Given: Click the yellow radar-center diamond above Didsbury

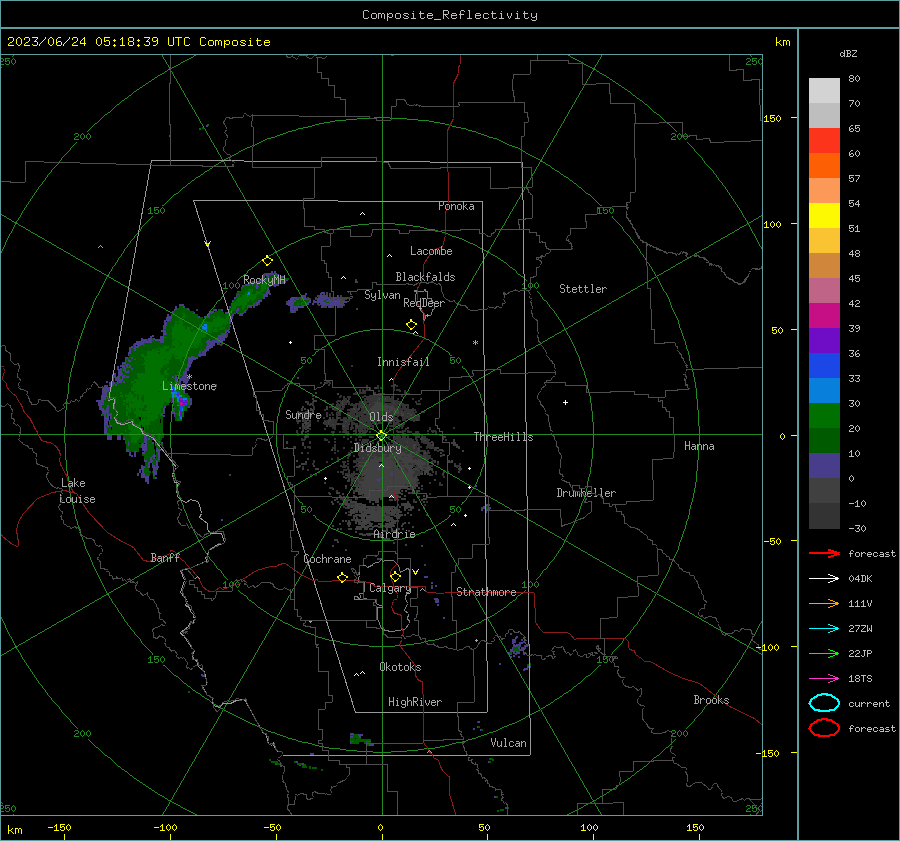Looking at the screenshot, I should [x=381, y=436].
